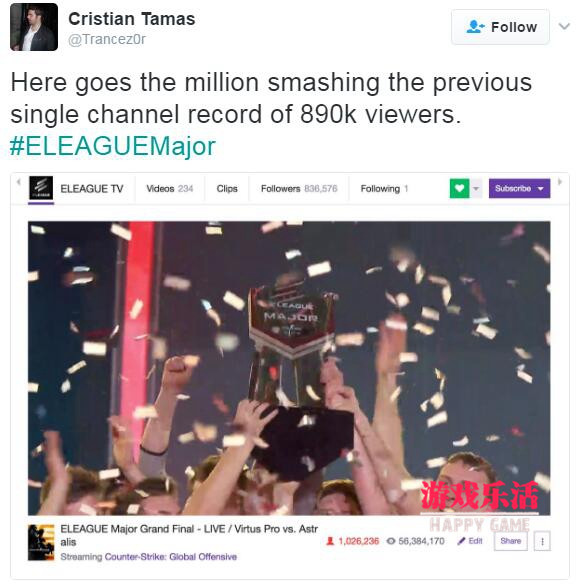This screenshot has width=582, height=586.
Task: Click the red live viewer count icon
Action: (330, 541)
